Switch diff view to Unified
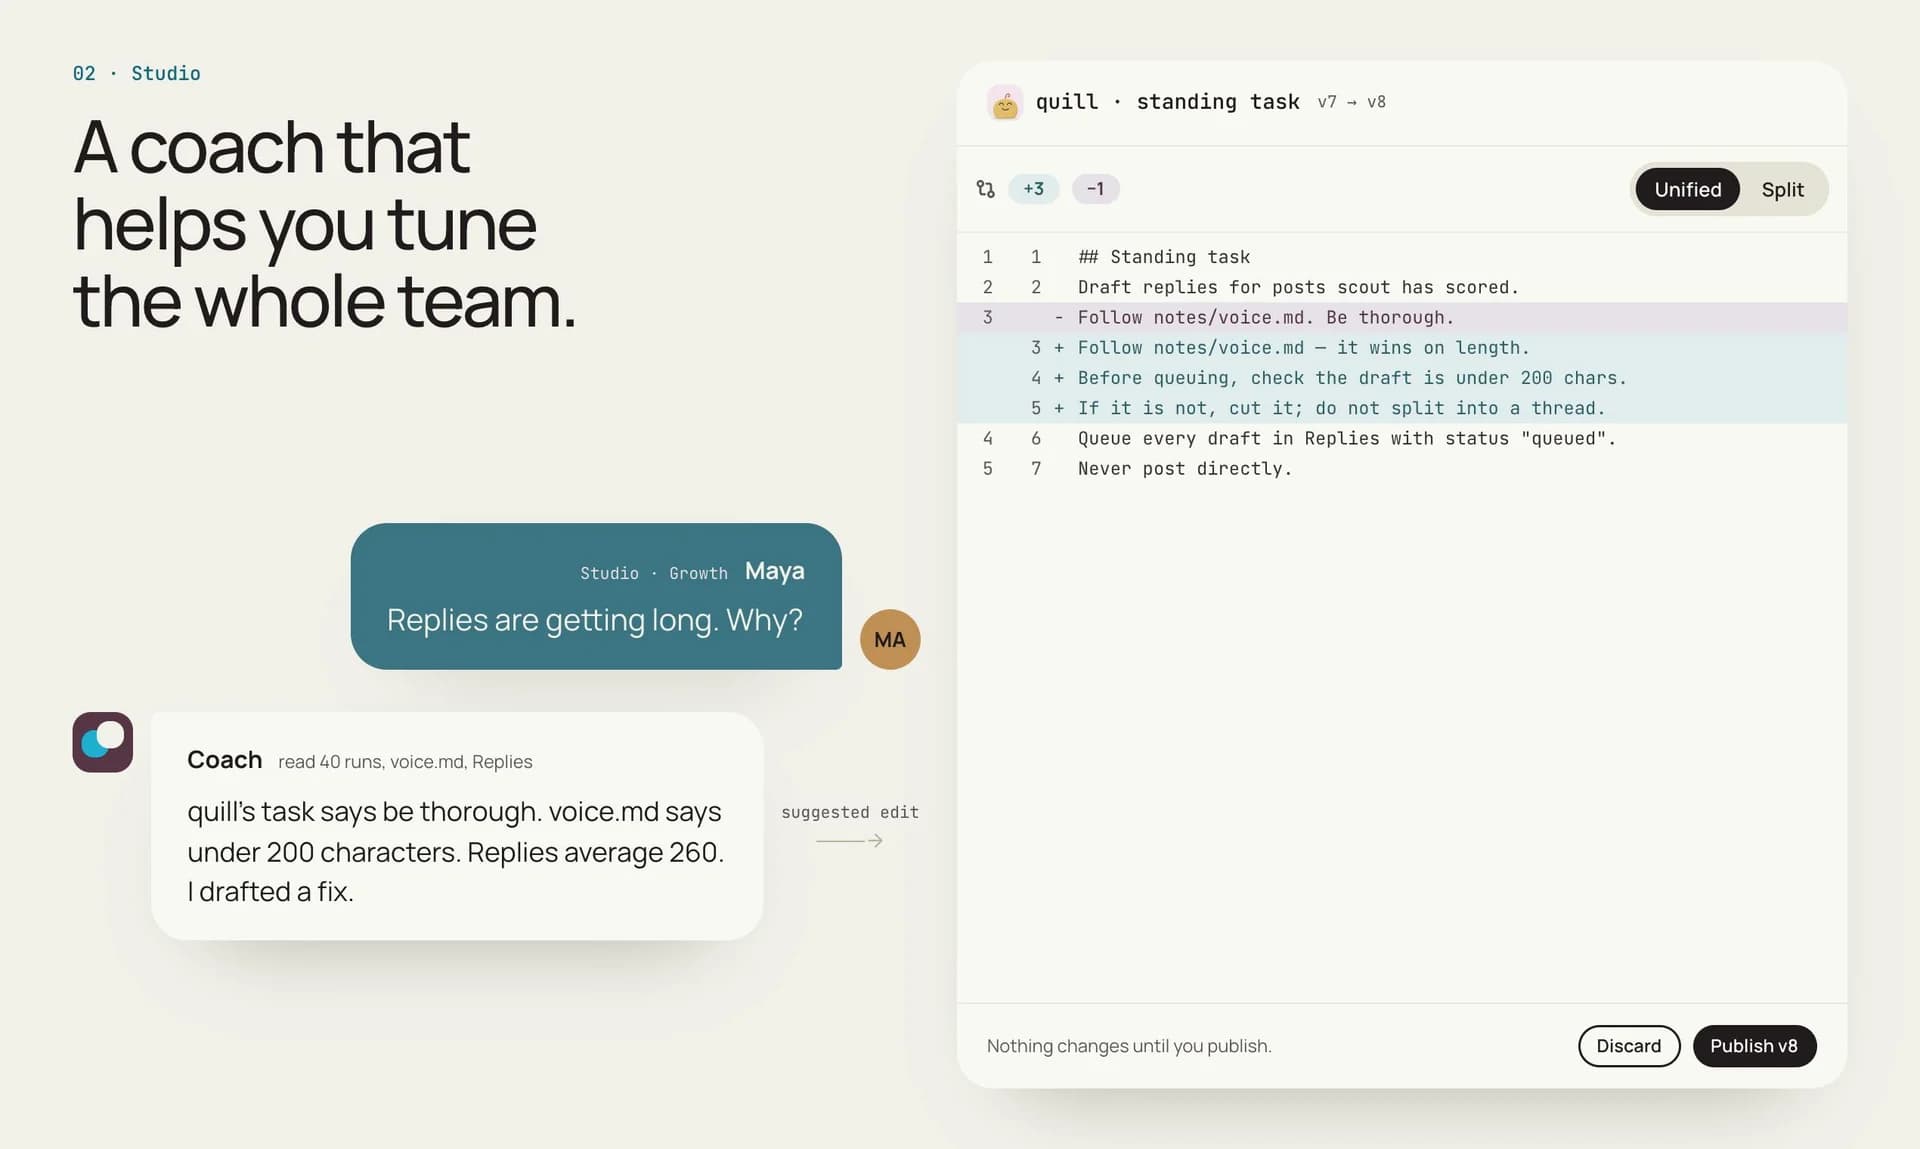This screenshot has height=1149, width=1920. click(x=1687, y=189)
